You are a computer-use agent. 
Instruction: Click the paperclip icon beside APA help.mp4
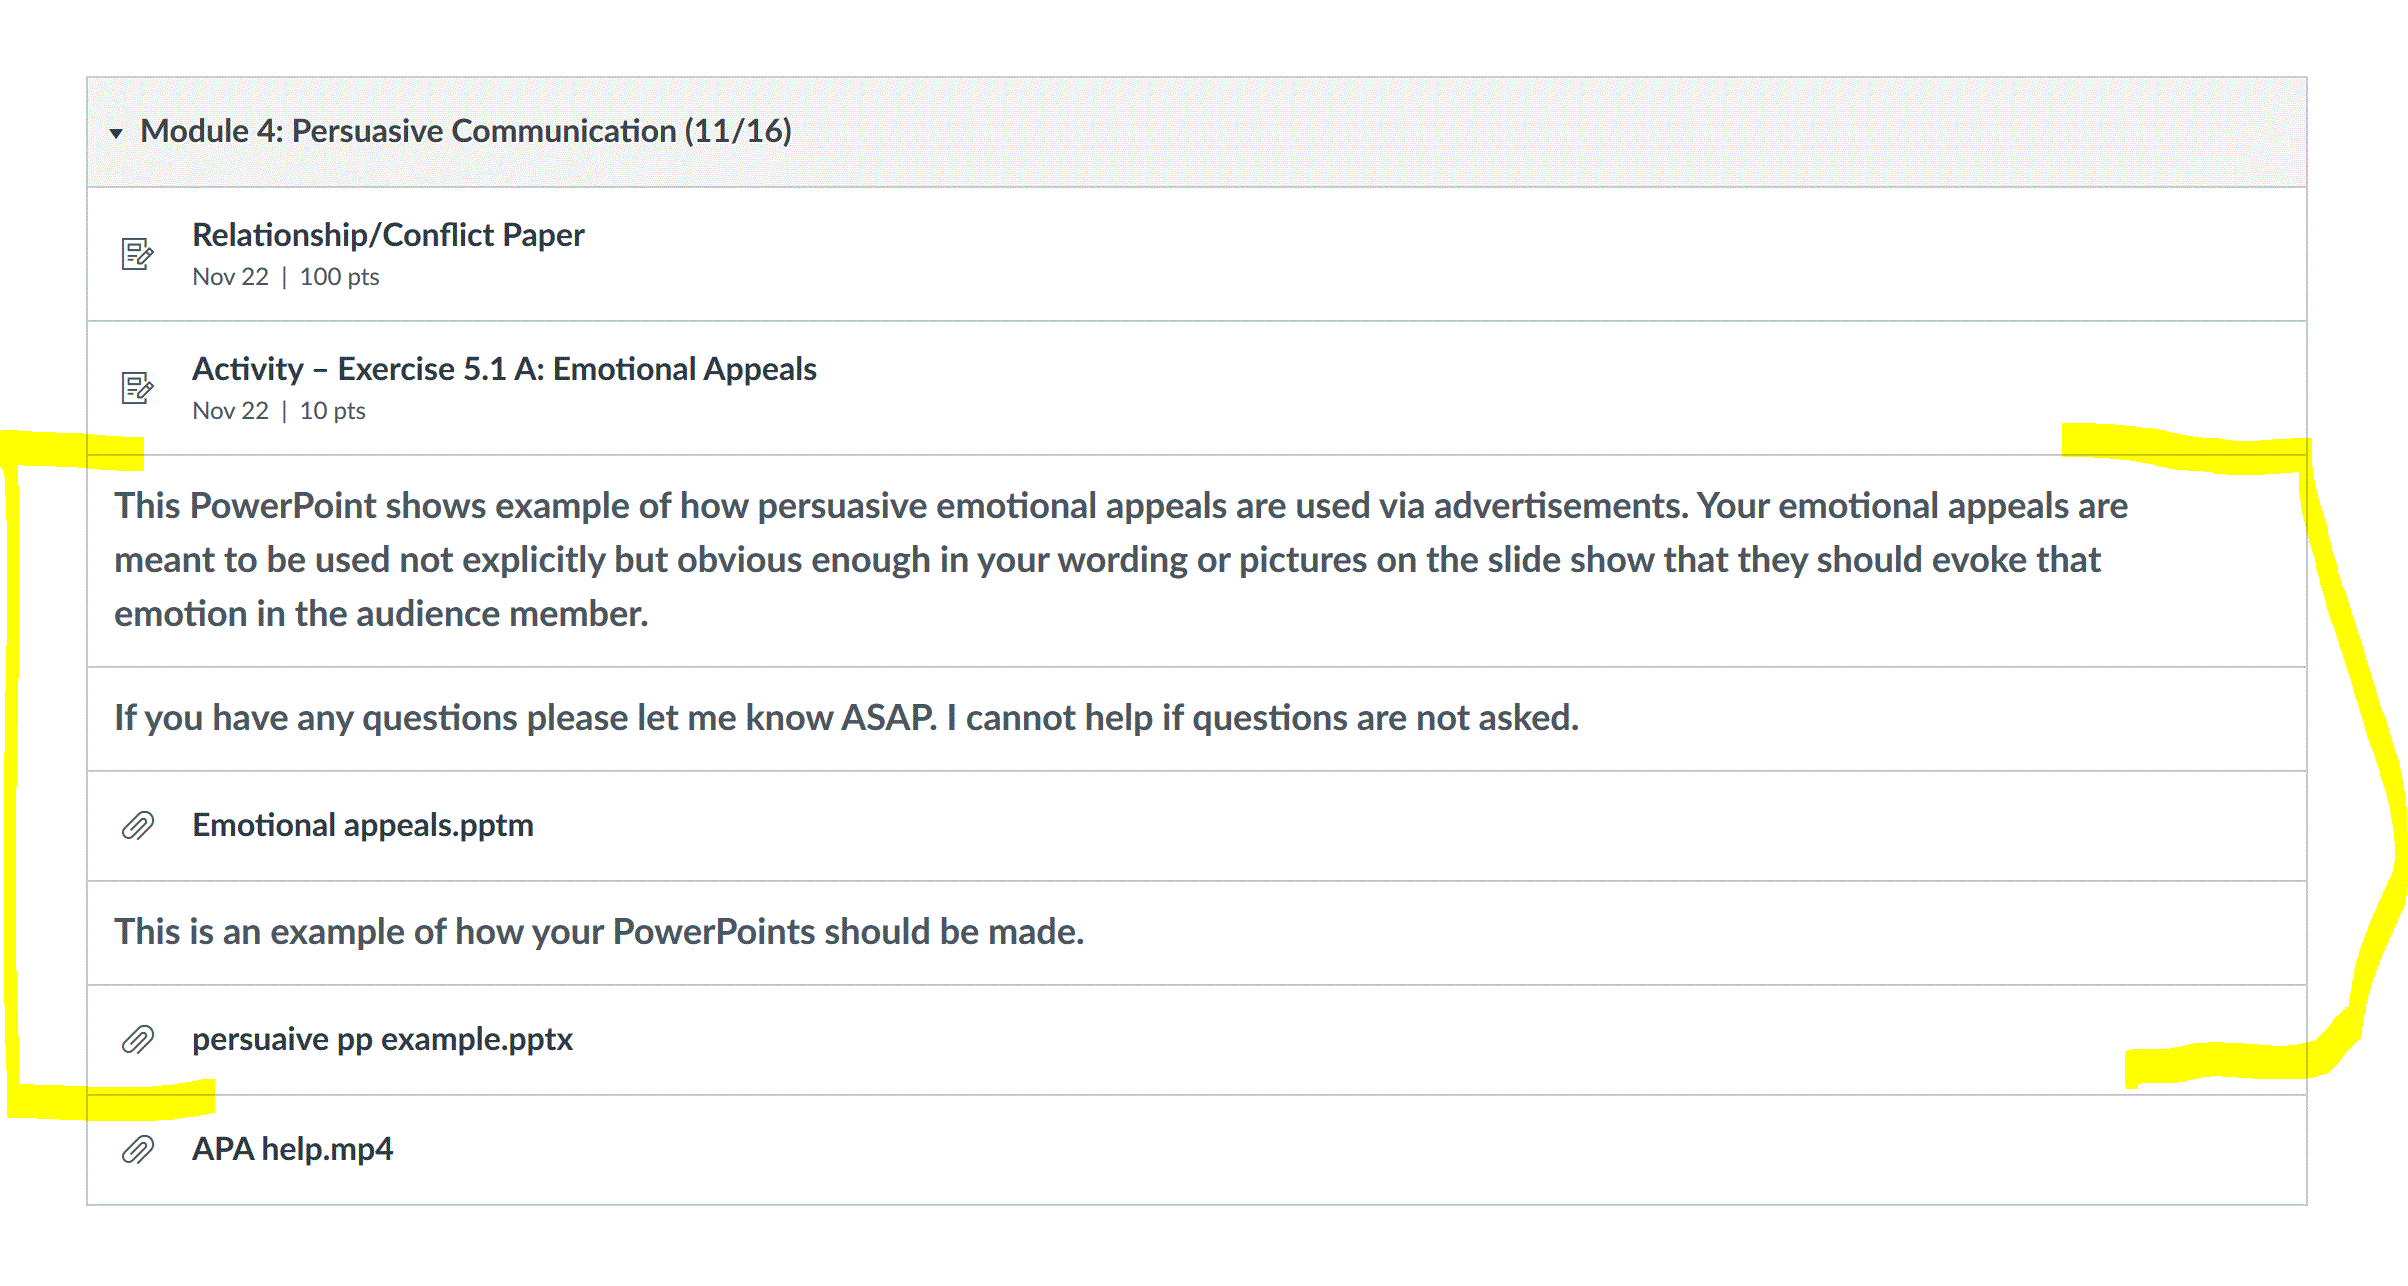click(x=138, y=1150)
